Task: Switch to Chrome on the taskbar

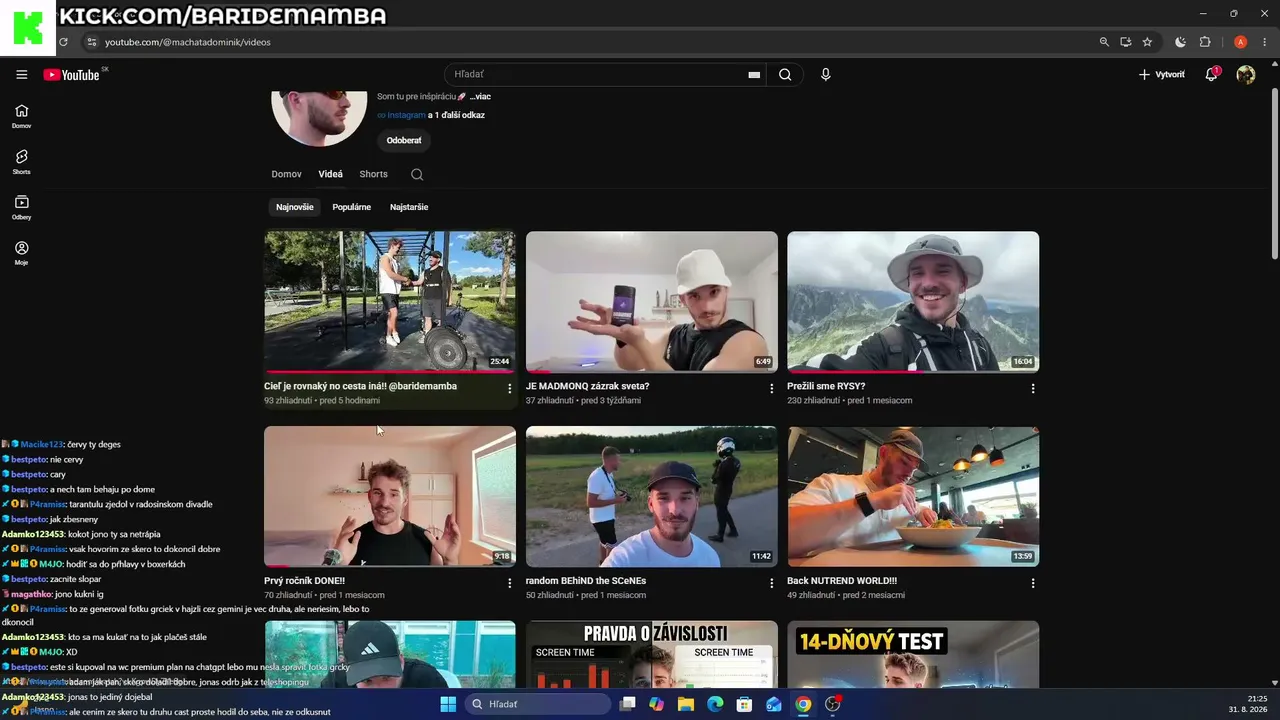Action: (x=803, y=704)
